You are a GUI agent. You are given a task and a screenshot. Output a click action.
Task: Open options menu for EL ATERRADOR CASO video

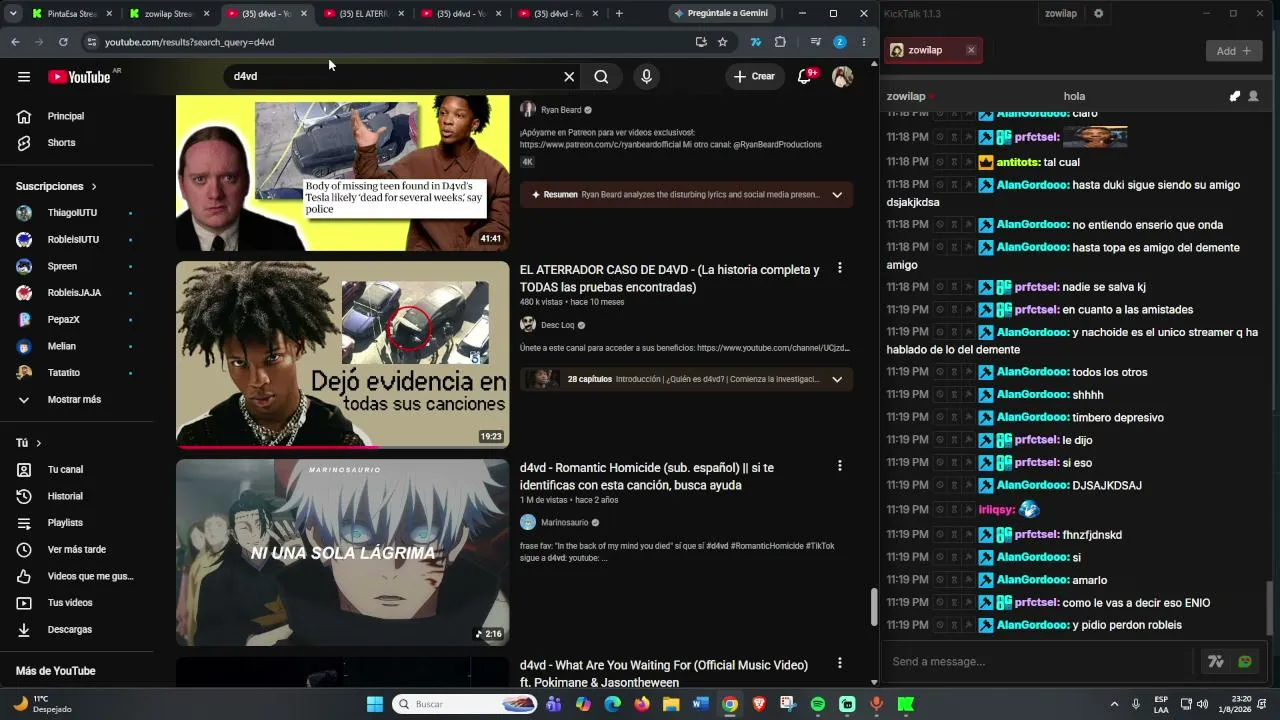point(840,268)
